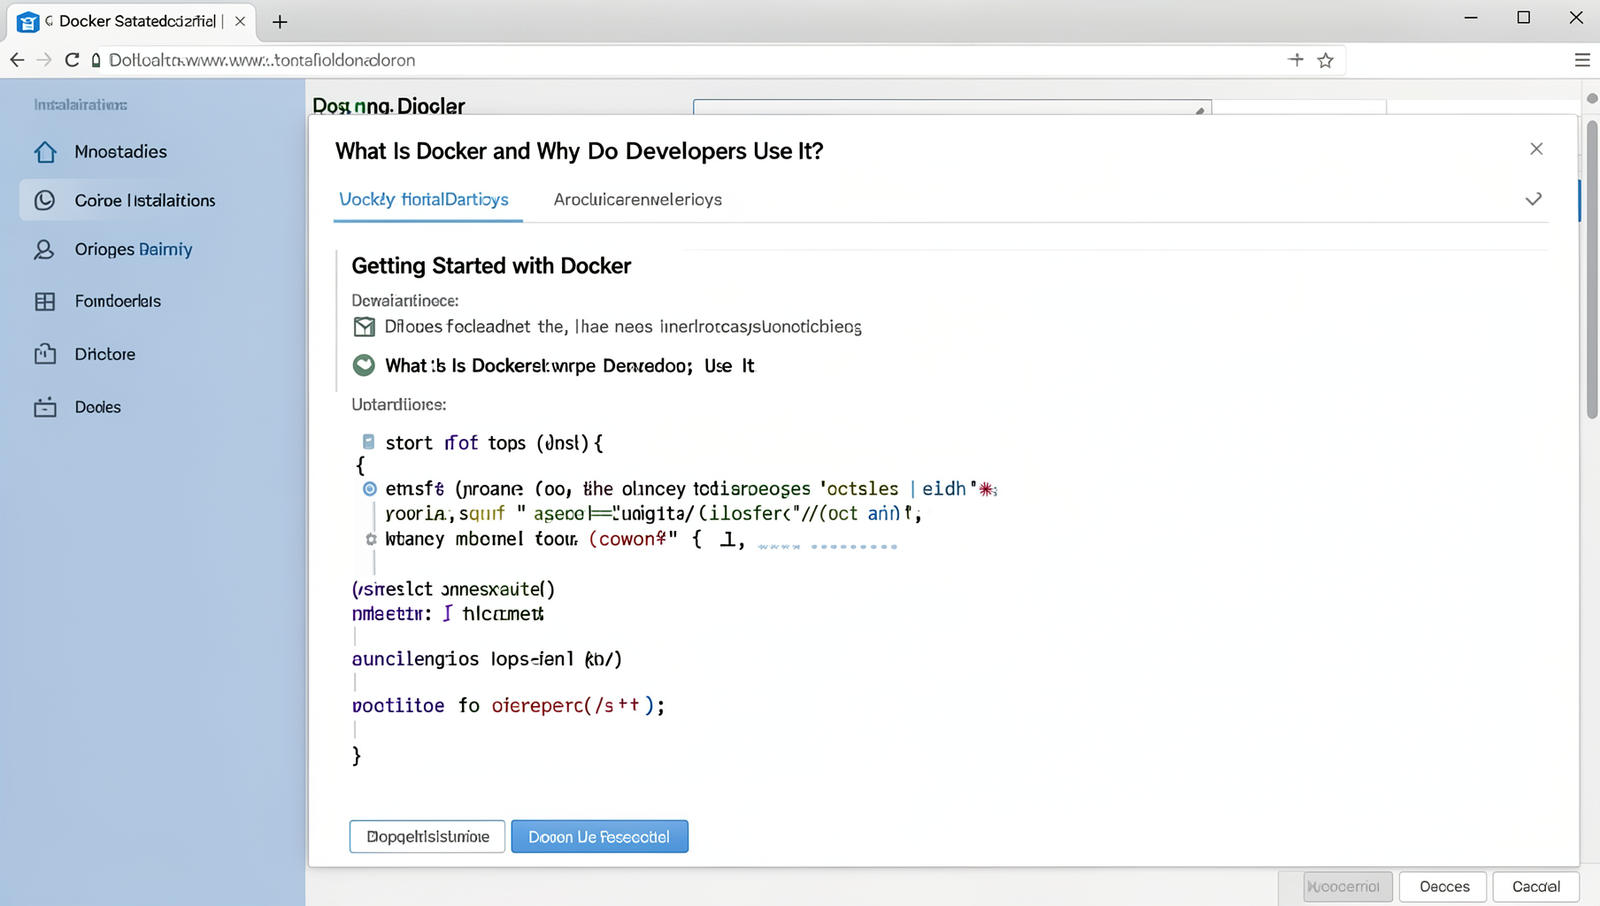Close the What Is Docker dialog
This screenshot has width=1600, height=906.
(1537, 149)
